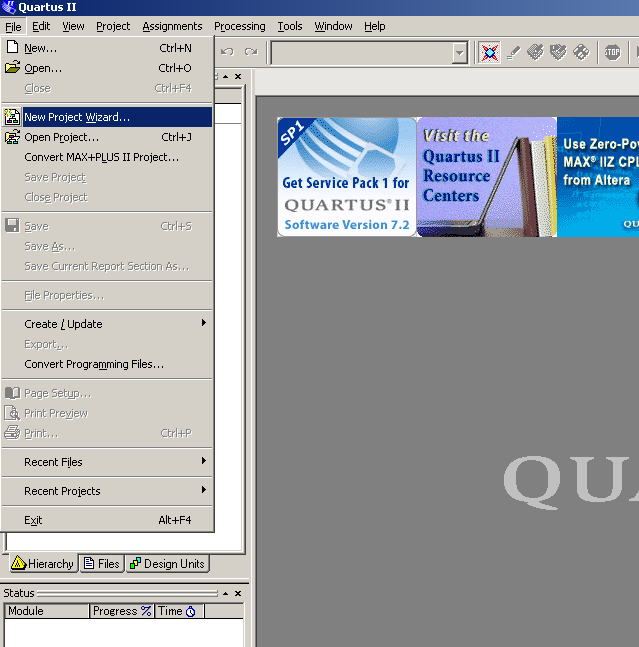Click the New Project Wizard icon
The width and height of the screenshot is (639, 647).
click(12, 117)
